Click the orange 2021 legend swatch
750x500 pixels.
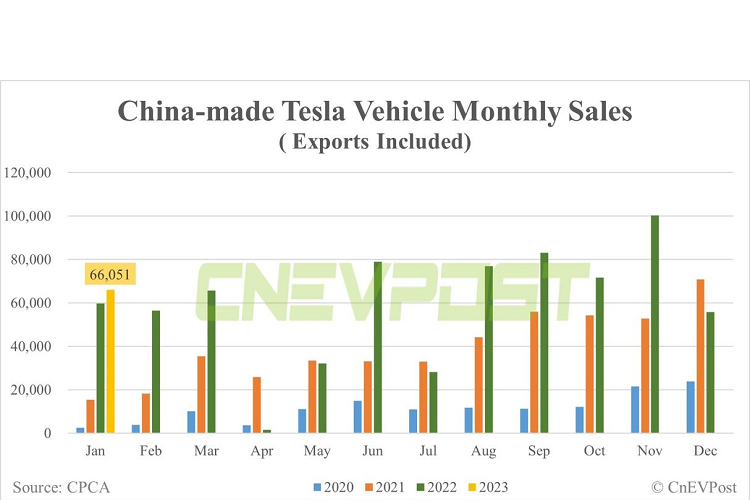366,488
